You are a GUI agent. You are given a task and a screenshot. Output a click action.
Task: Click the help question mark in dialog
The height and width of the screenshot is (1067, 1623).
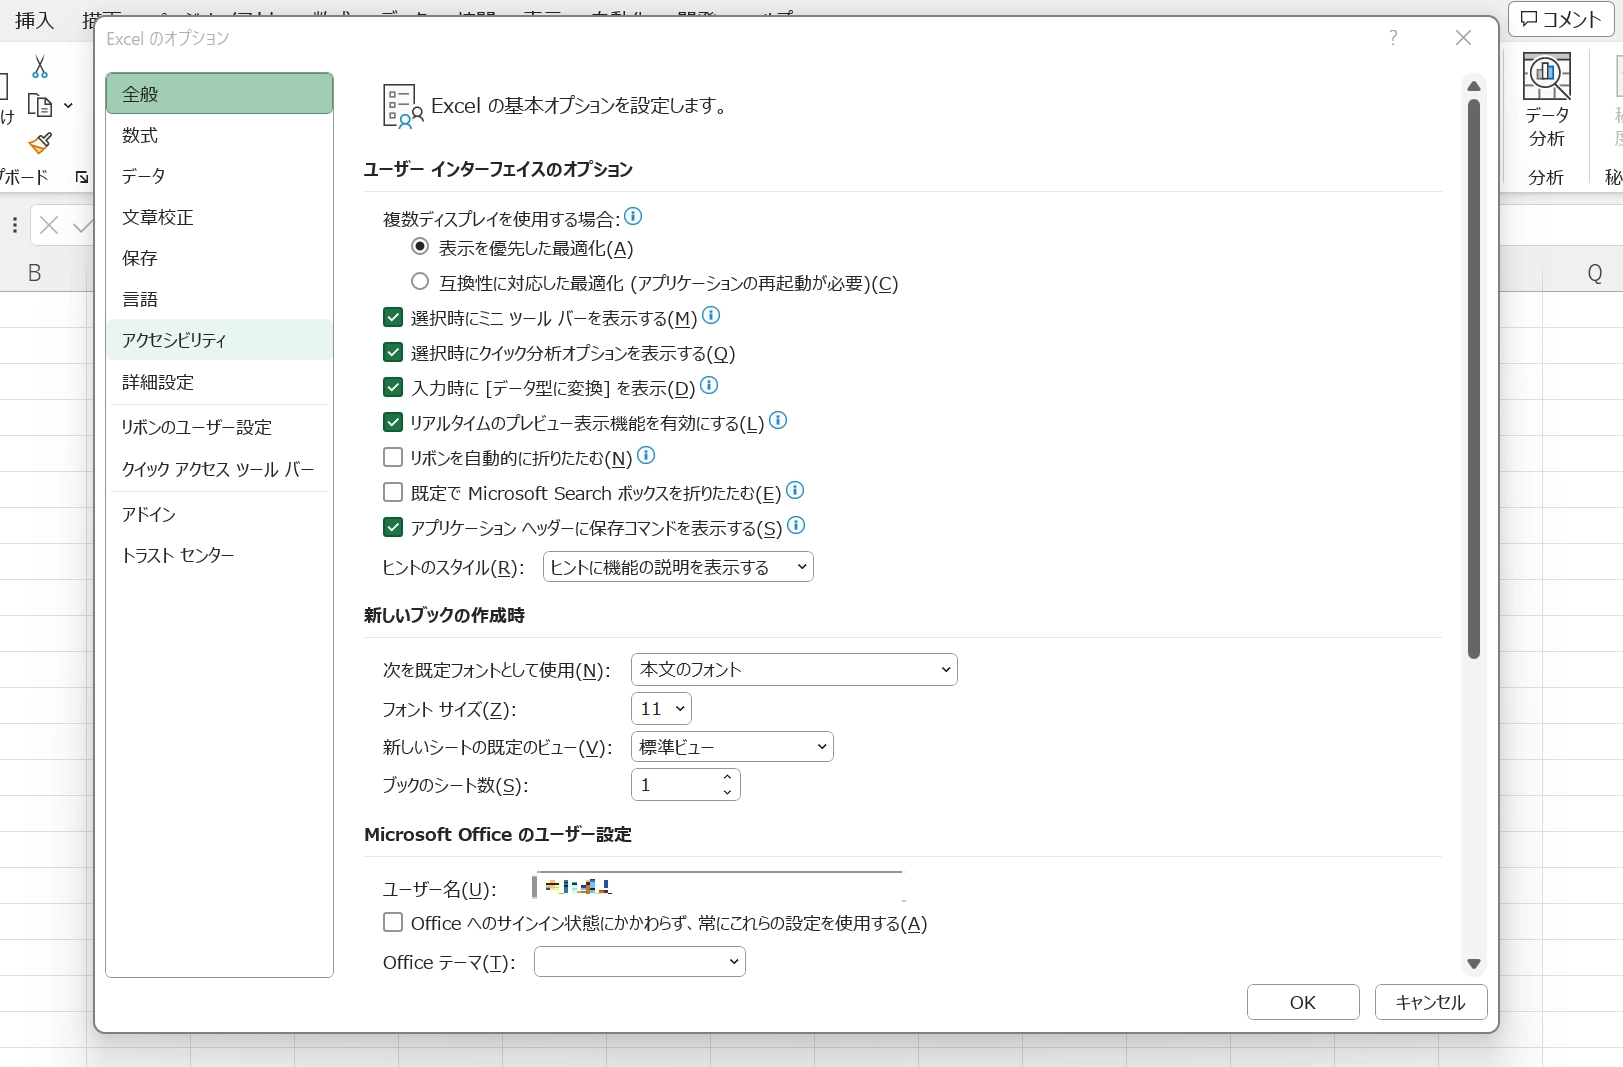pos(1393,38)
